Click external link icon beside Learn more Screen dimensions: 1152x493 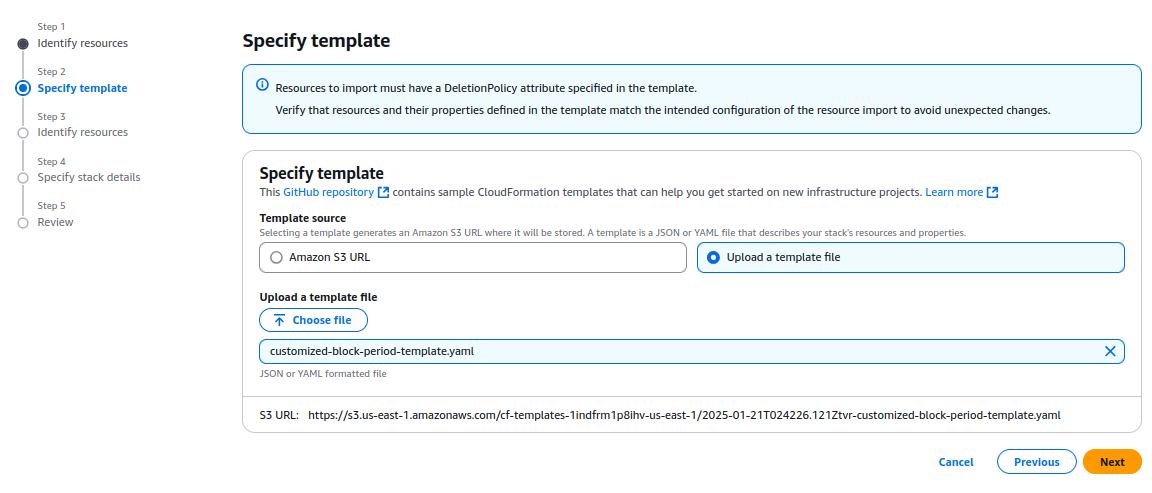[x=993, y=192]
